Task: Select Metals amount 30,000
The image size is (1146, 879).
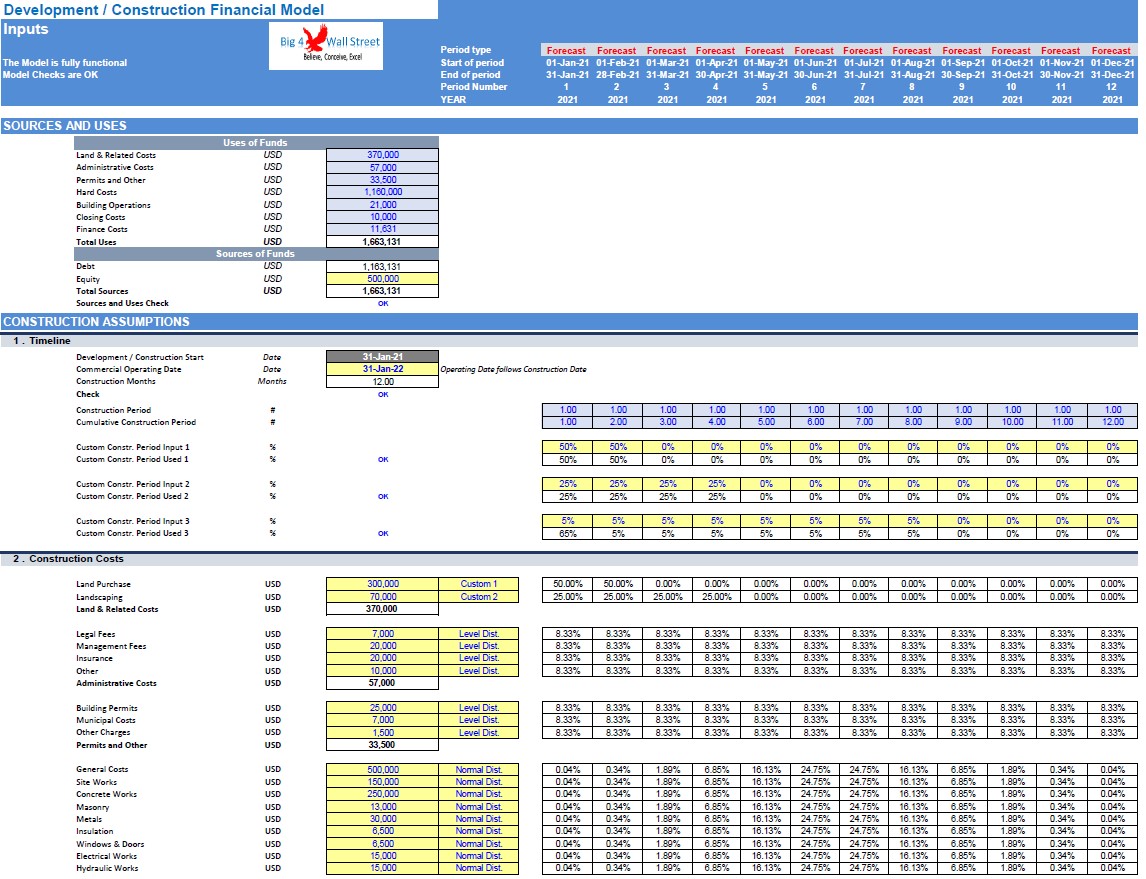Action: [x=382, y=819]
